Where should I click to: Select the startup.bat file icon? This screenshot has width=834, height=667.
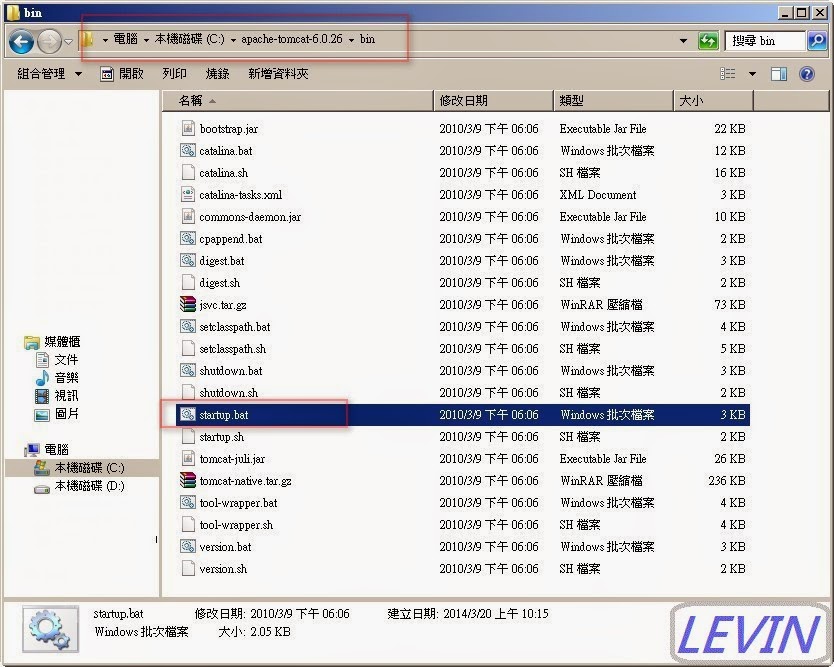tap(187, 414)
